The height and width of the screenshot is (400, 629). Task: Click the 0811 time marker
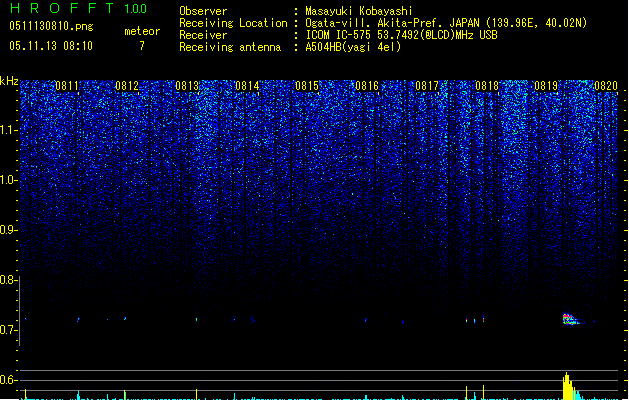[67, 86]
